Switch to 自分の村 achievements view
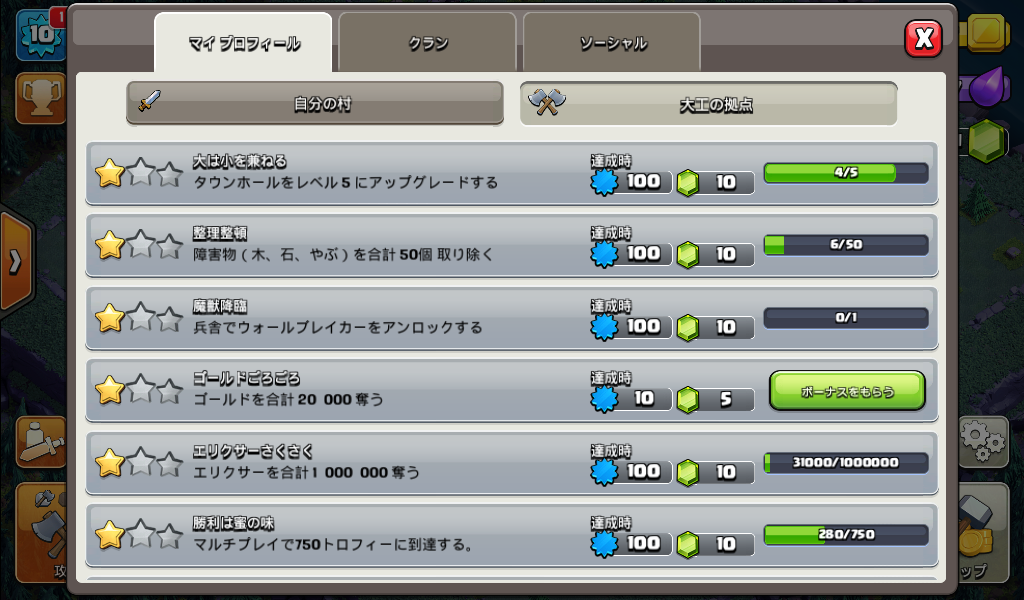This screenshot has height=600, width=1024. tap(315, 103)
